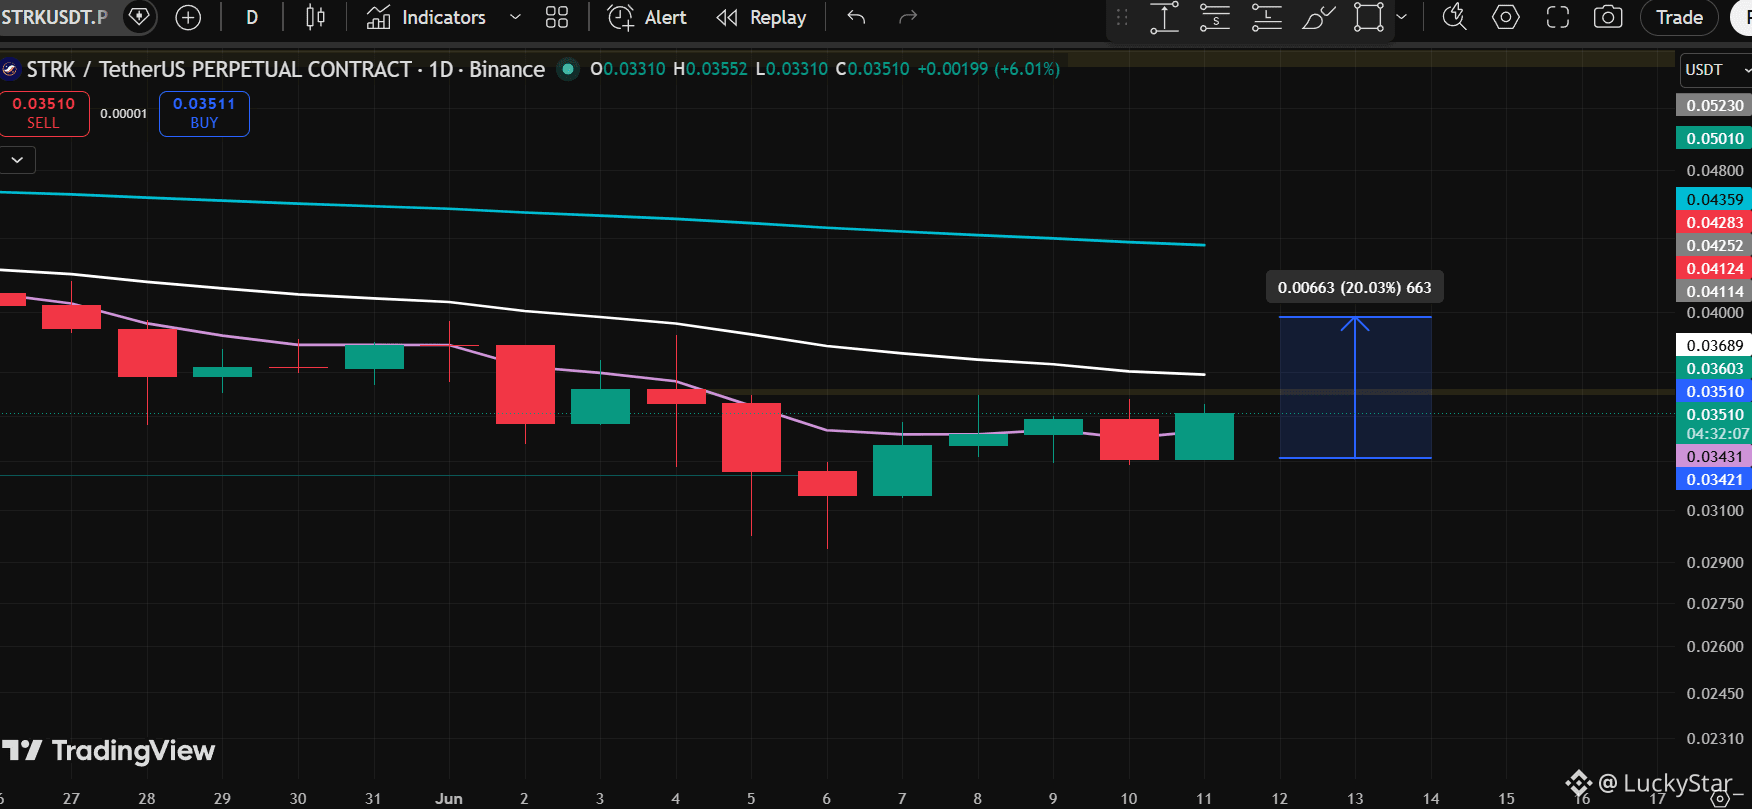Image resolution: width=1752 pixels, height=809 pixels.
Task: Click the 0.04283 red price label
Action: pyautogui.click(x=1714, y=222)
